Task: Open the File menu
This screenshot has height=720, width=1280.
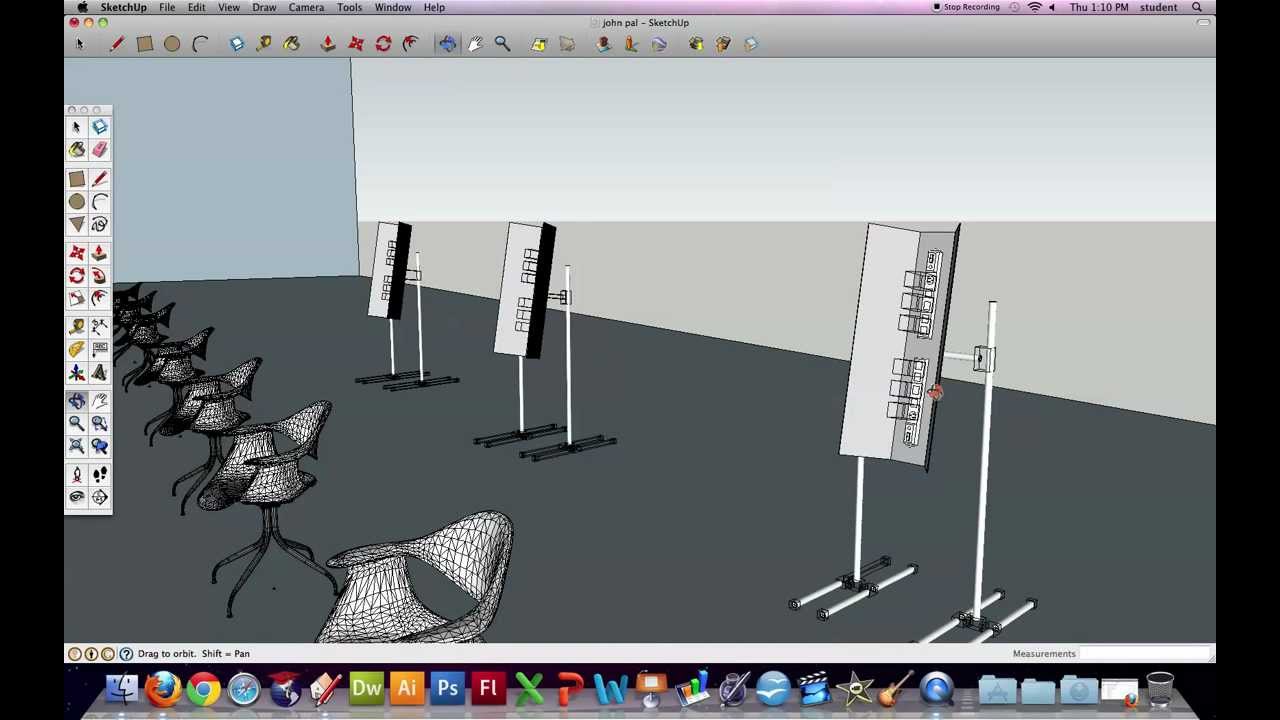Action: point(167,7)
